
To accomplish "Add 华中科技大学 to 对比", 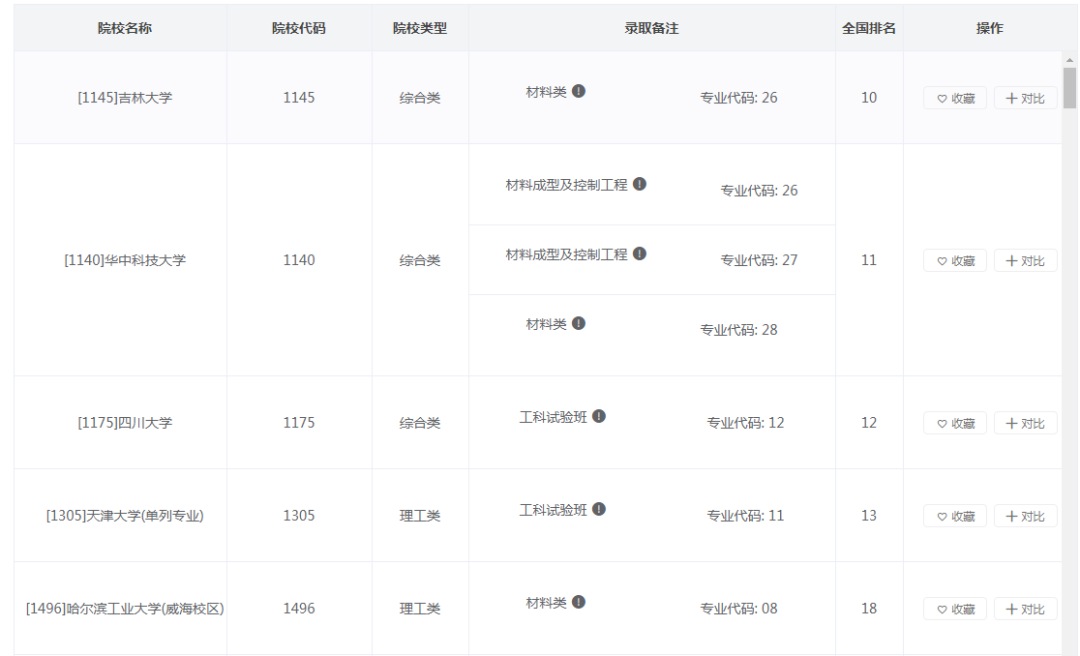I will [1025, 261].
